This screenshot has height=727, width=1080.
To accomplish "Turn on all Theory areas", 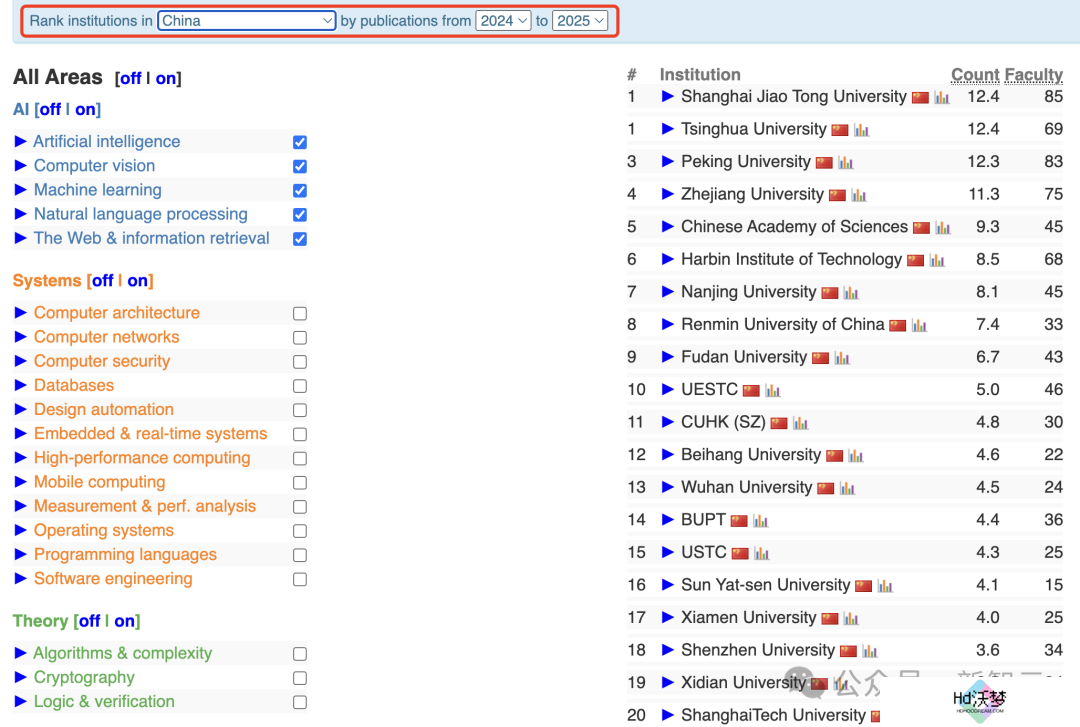I will [125, 622].
